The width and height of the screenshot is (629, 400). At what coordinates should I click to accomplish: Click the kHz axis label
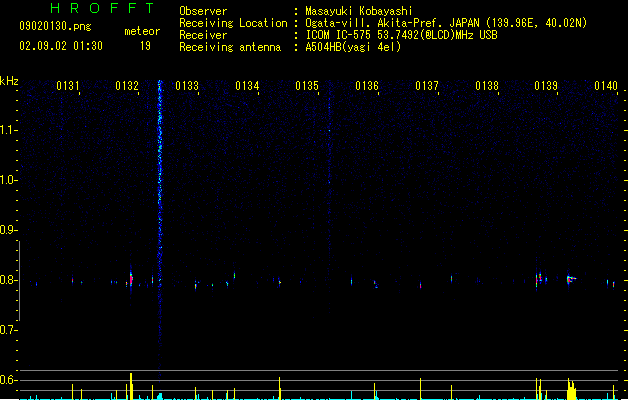click(9, 81)
